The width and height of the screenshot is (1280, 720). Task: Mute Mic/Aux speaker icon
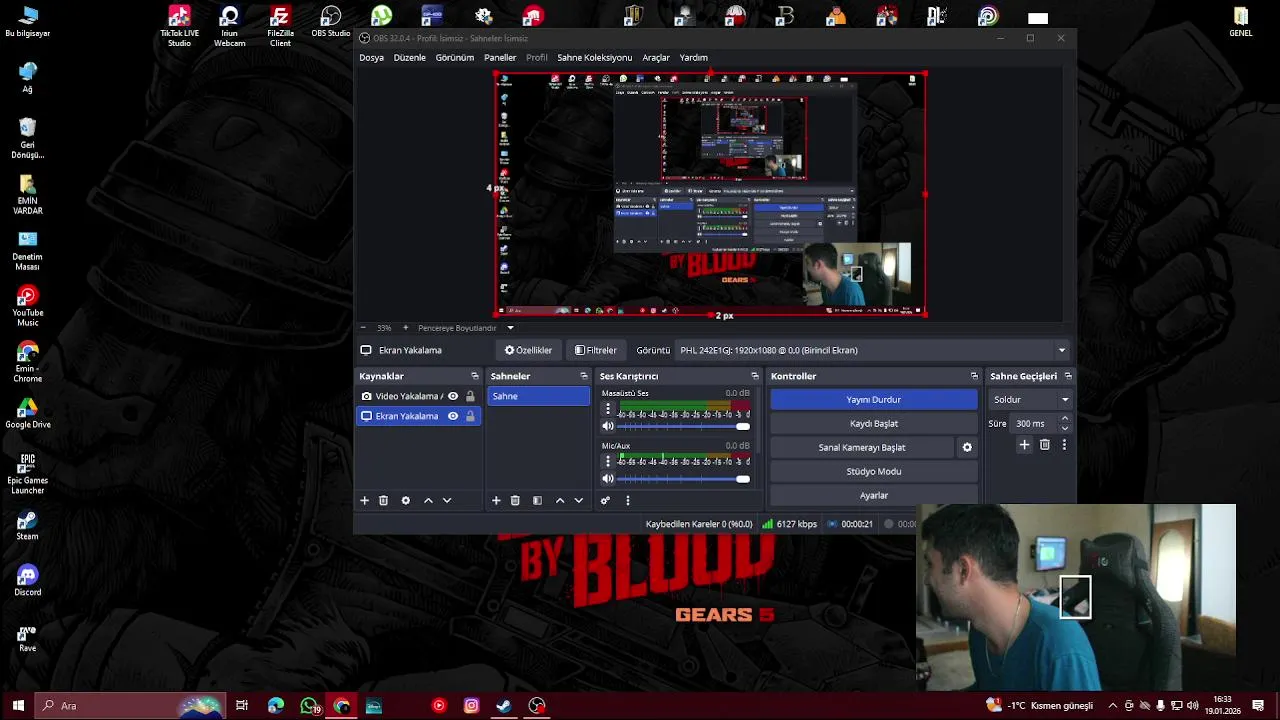[x=607, y=479]
